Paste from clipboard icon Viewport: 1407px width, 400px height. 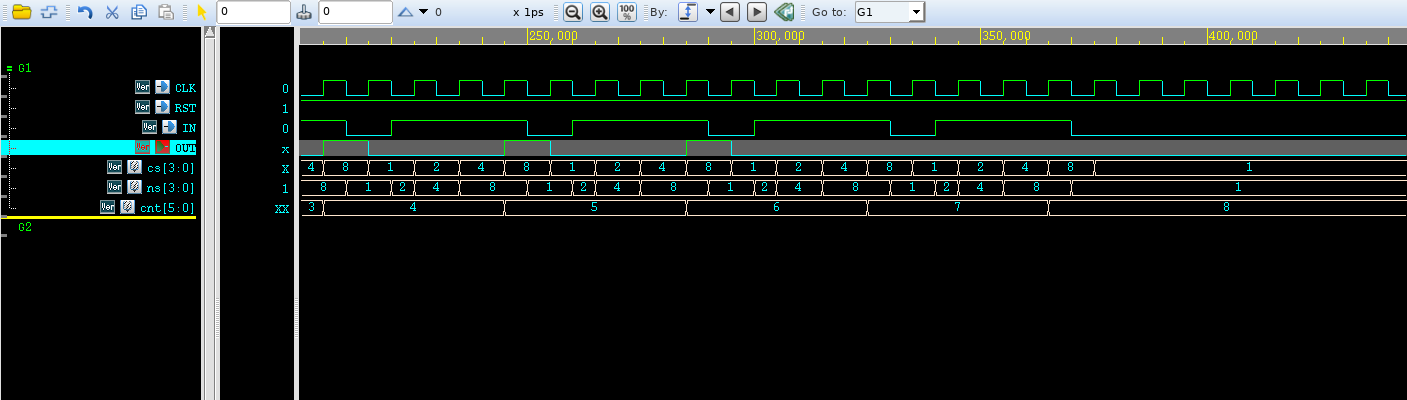click(x=166, y=12)
